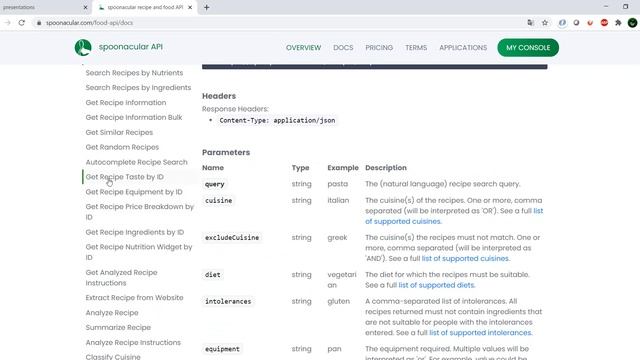Click the intolerances parameter name
The width and height of the screenshot is (640, 360).
pyautogui.click(x=228, y=301)
